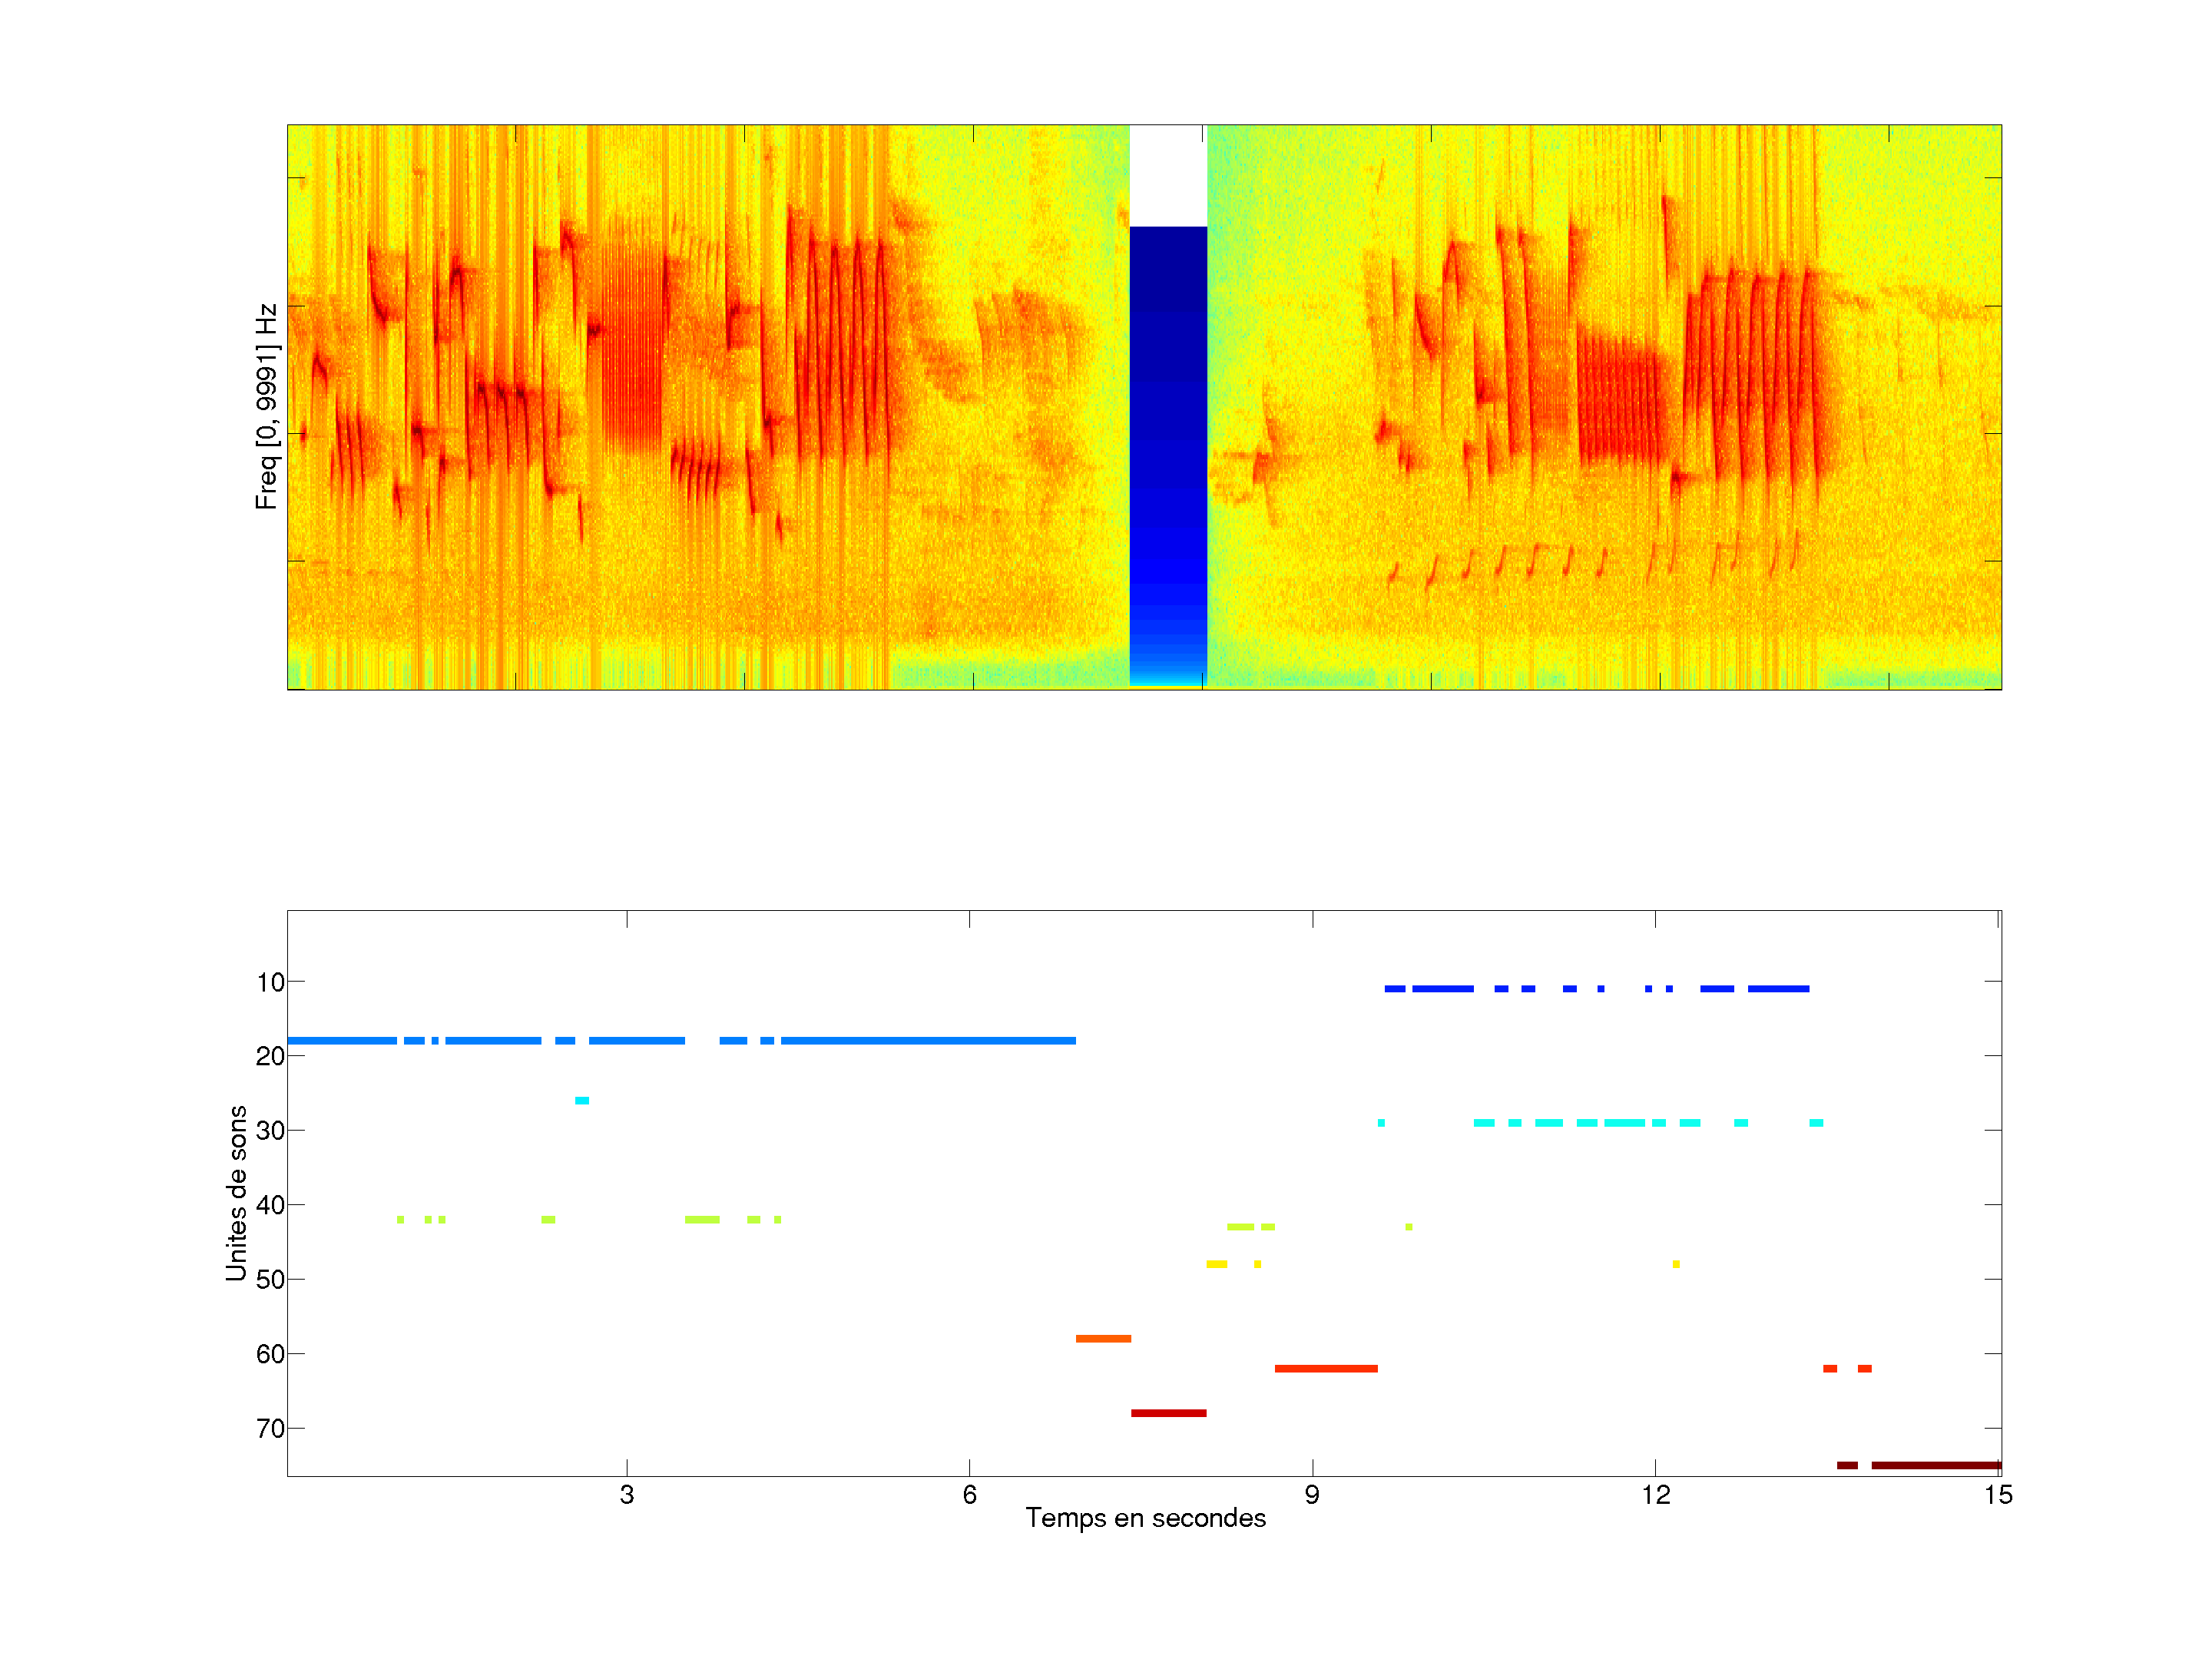Click x-axis tick label 15
Image resolution: width=2212 pixels, height=1659 pixels.
point(1998,1495)
